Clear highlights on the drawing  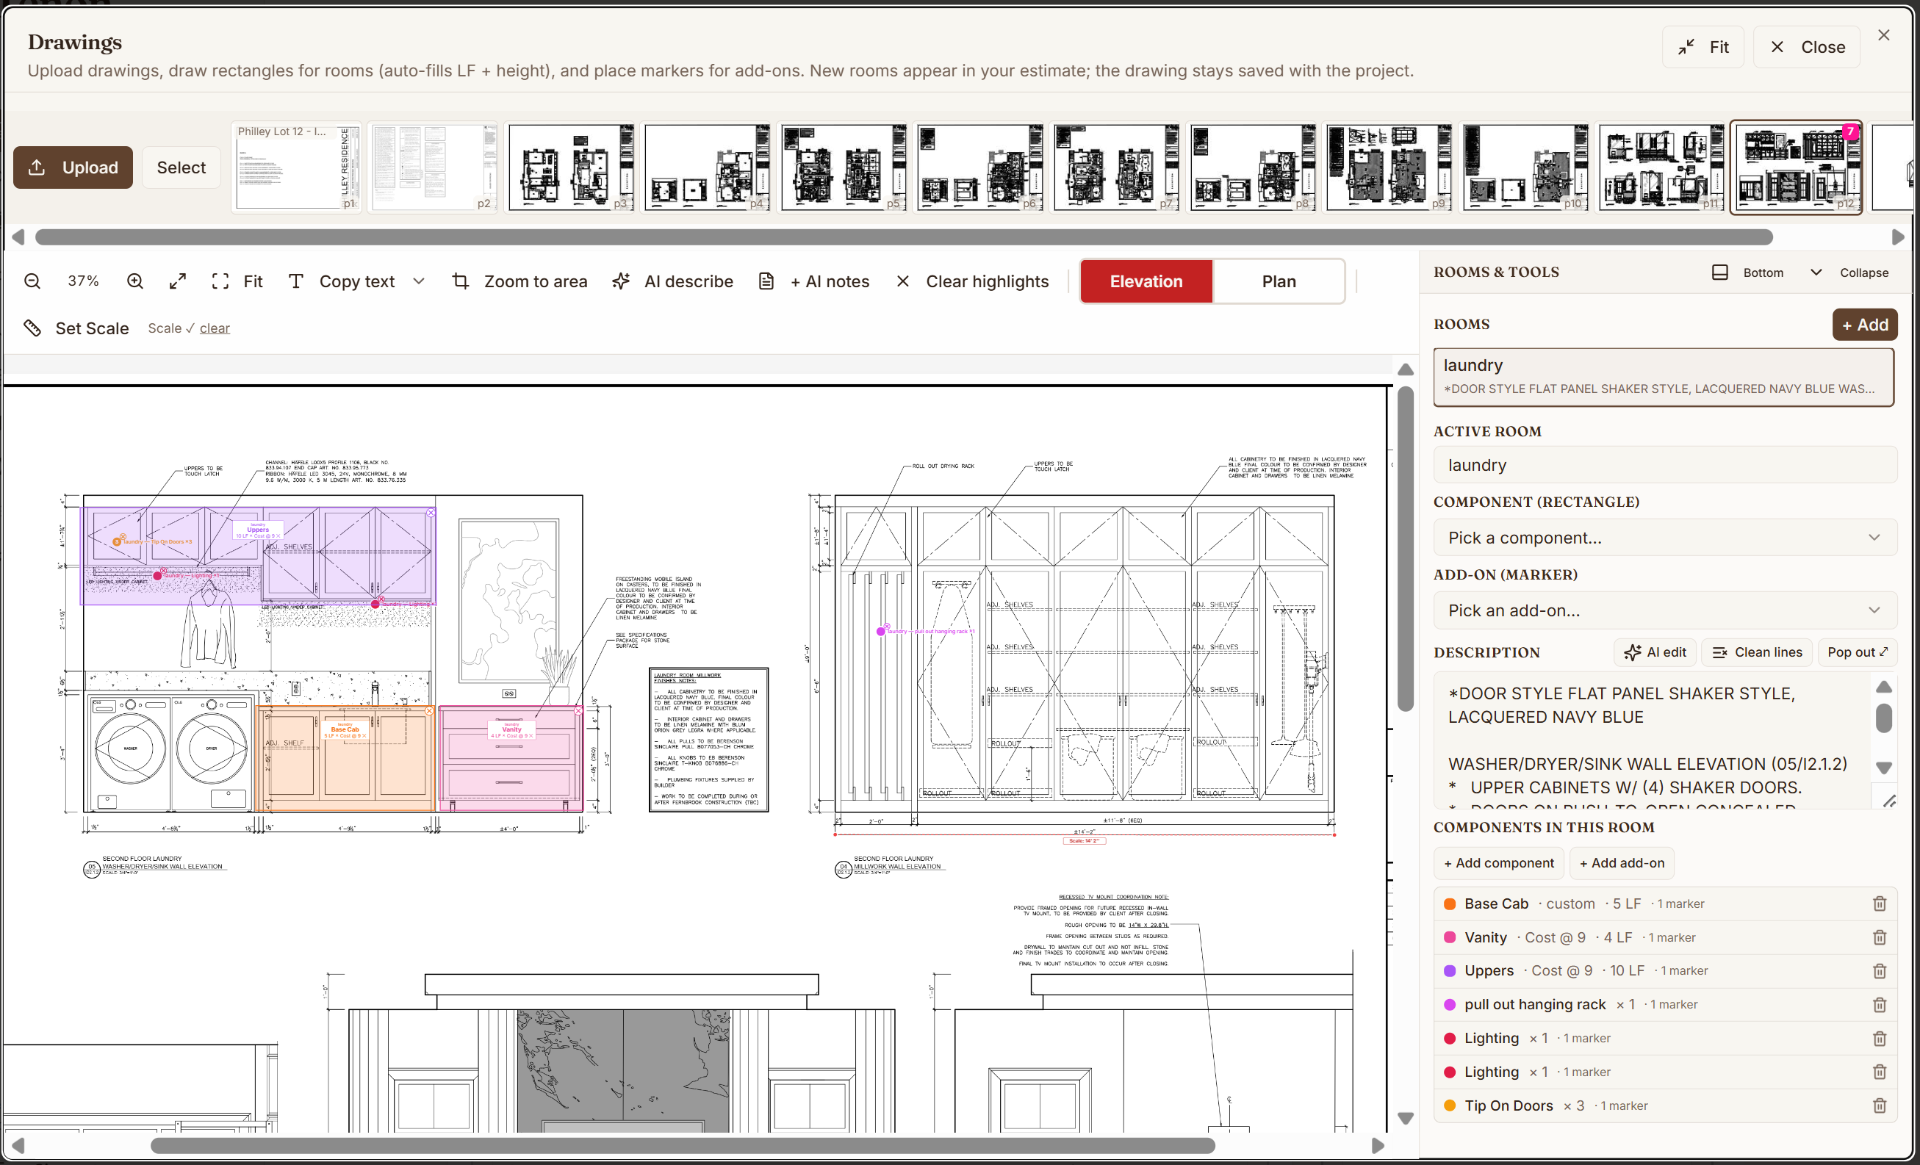pos(973,282)
